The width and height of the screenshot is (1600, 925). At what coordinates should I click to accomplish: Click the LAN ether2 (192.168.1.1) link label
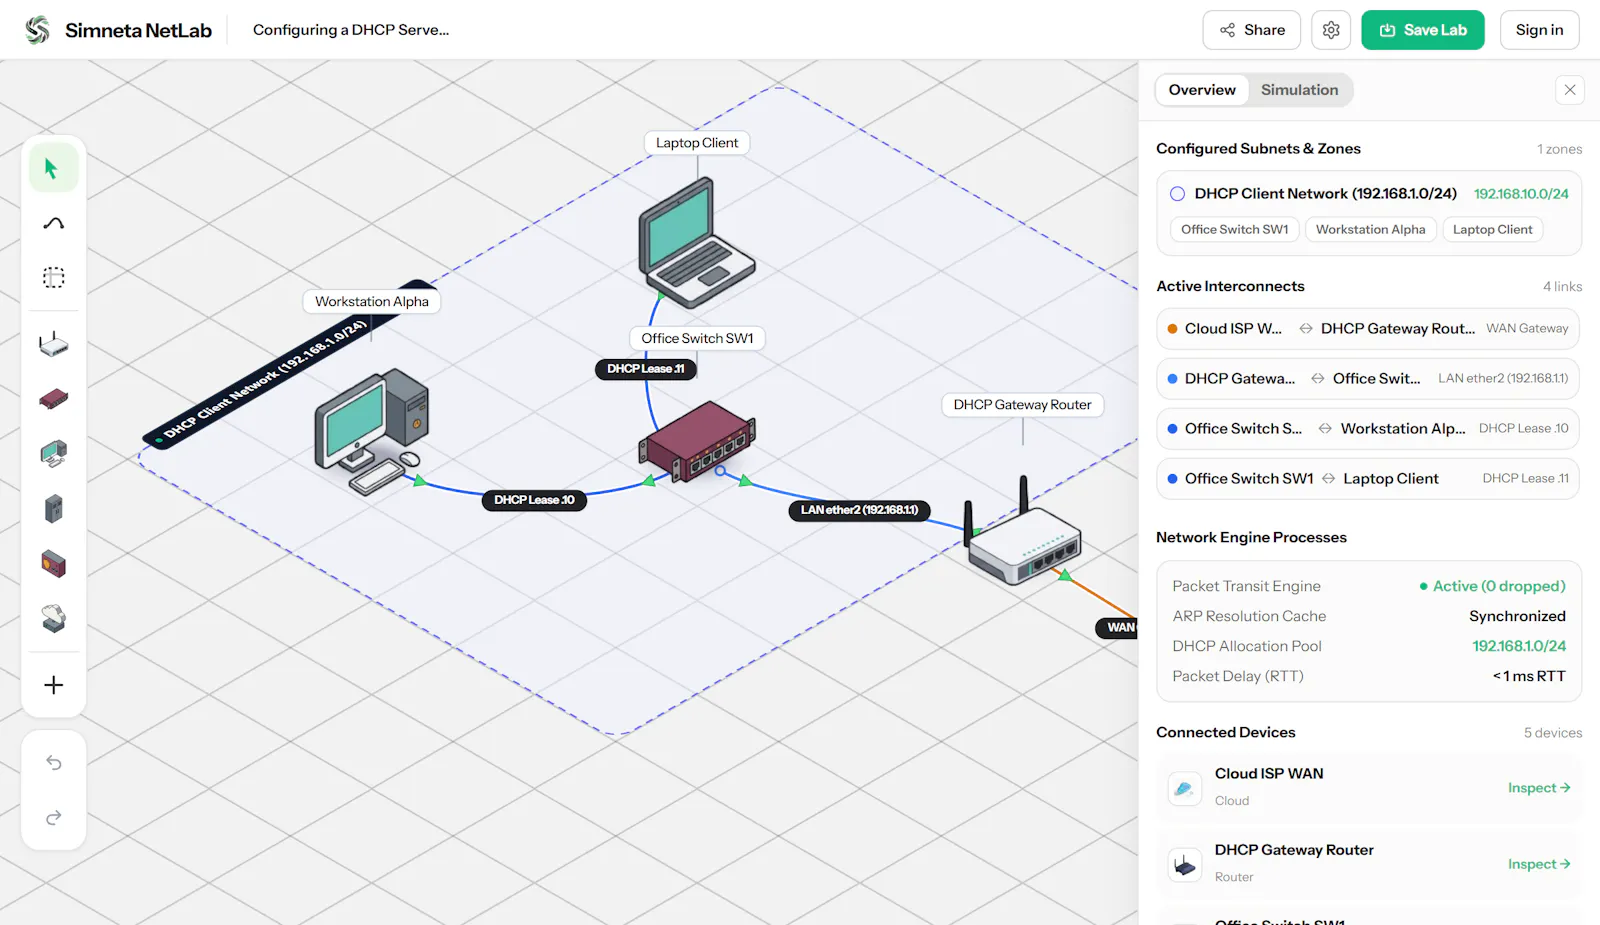coord(859,510)
